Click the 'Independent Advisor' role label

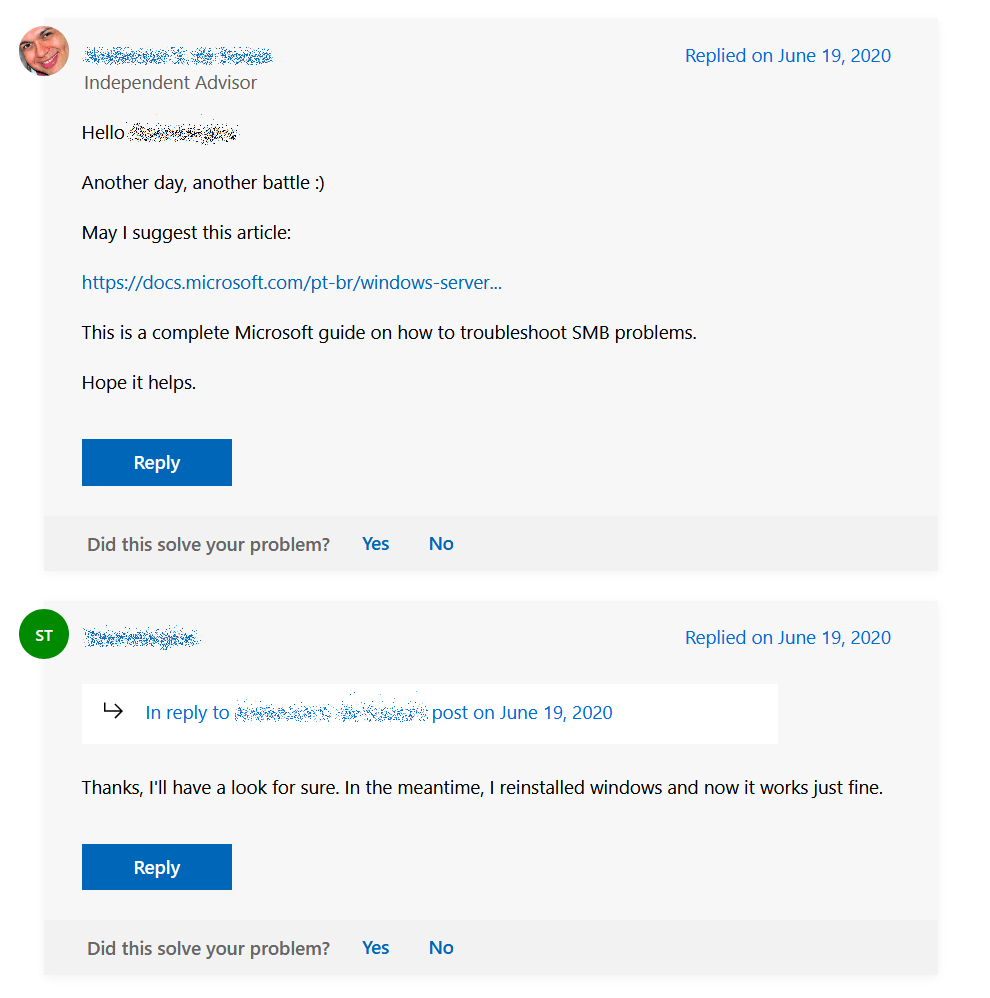[x=170, y=83]
